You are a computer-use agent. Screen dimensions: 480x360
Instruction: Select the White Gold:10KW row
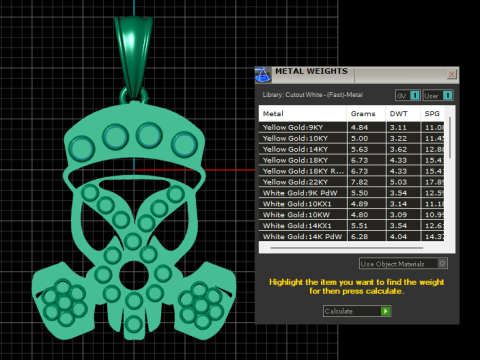click(352, 215)
